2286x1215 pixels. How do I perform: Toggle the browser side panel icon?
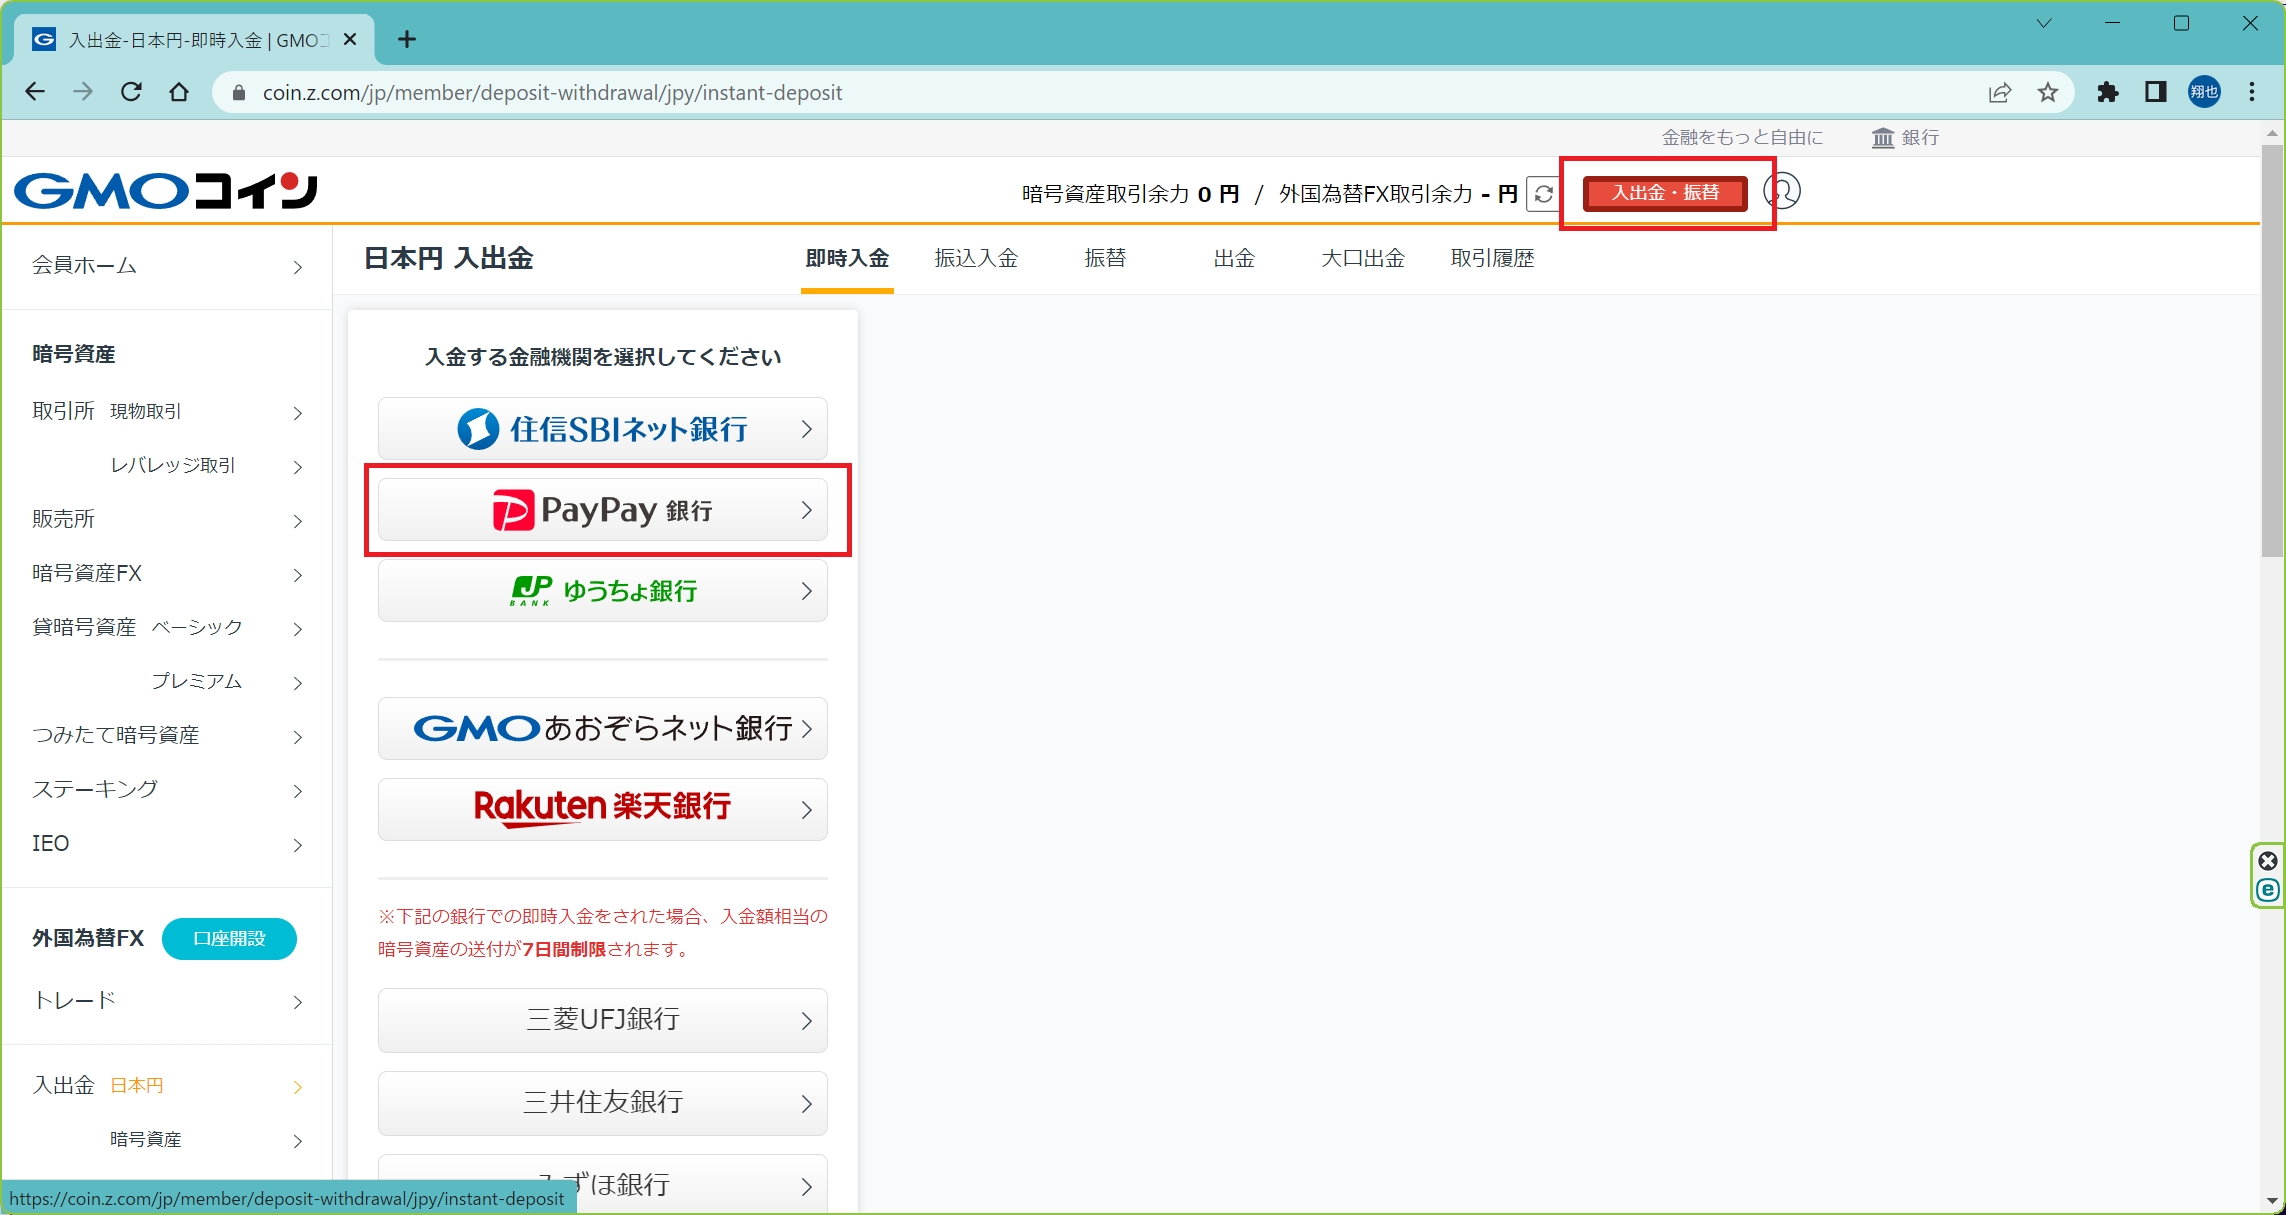2155,93
